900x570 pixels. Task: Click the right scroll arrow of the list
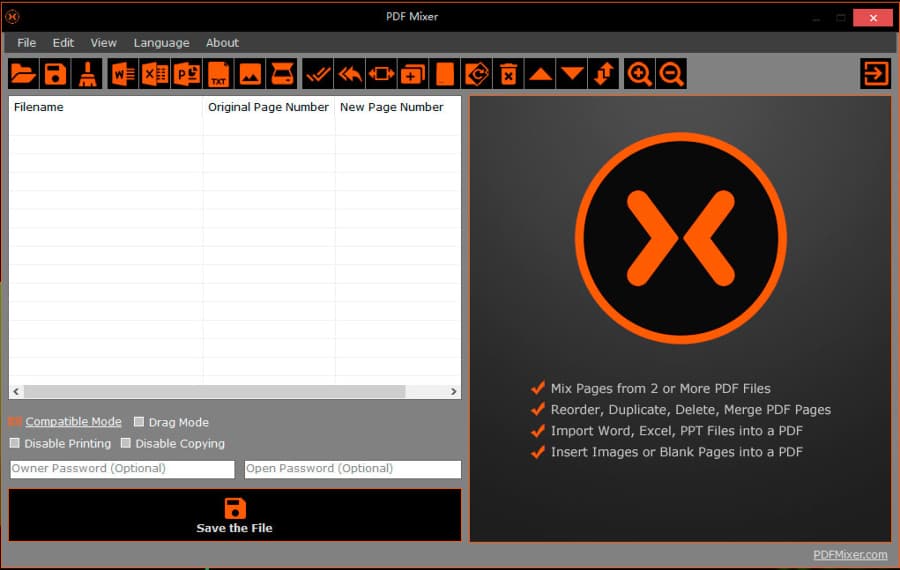(x=453, y=391)
